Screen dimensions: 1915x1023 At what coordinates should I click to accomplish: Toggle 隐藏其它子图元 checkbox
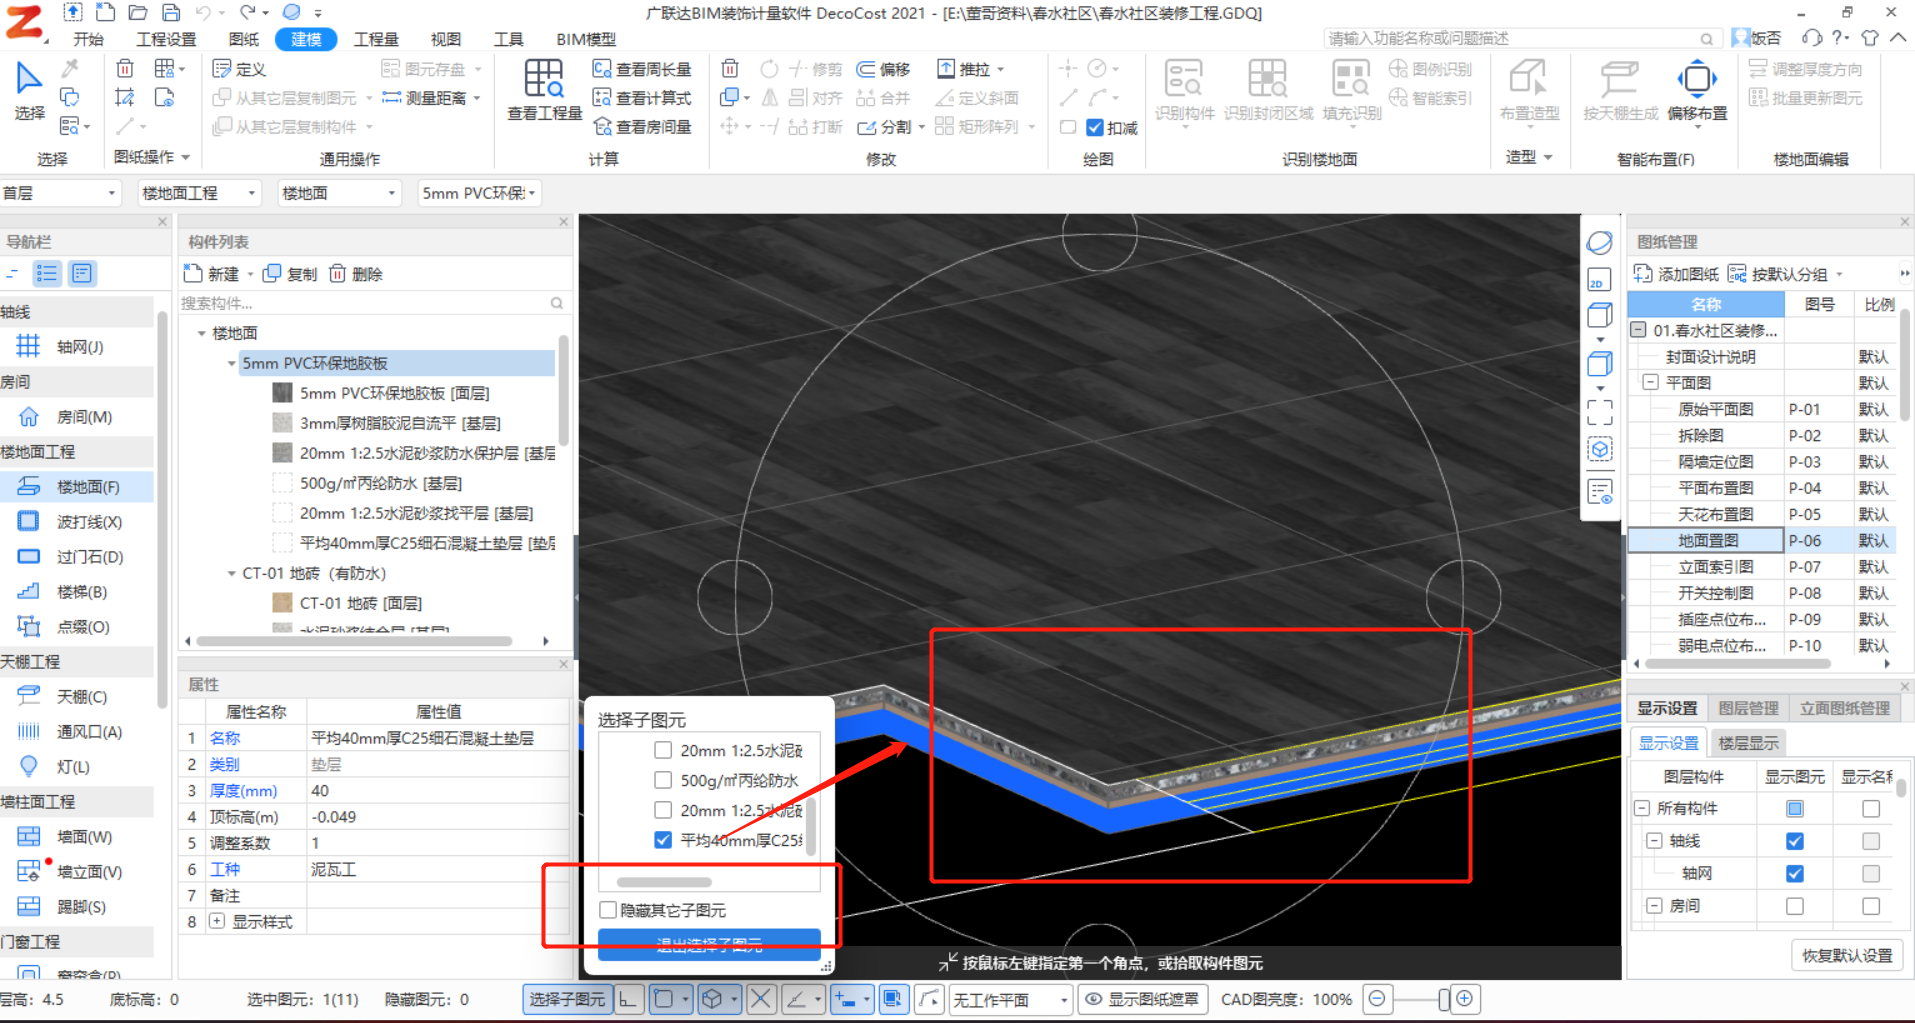point(608,910)
